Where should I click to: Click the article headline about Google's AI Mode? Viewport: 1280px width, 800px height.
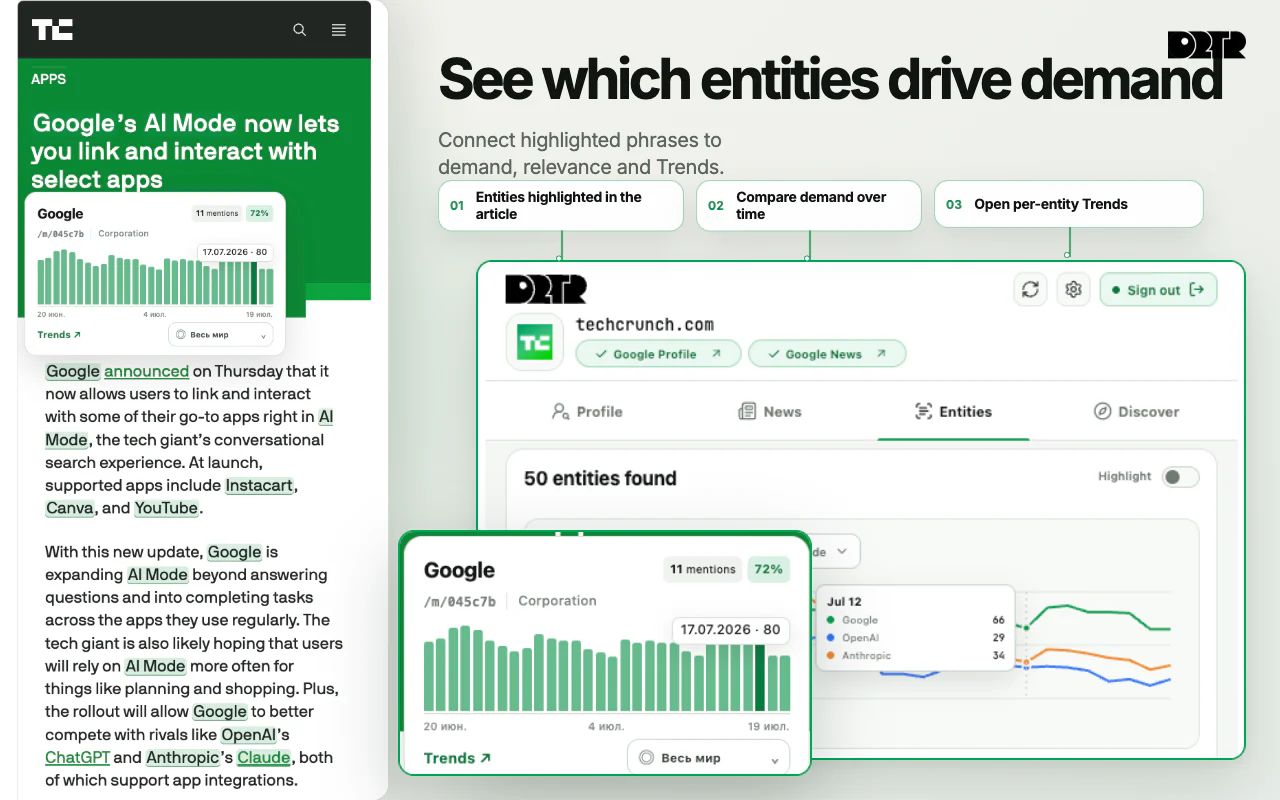(x=186, y=152)
